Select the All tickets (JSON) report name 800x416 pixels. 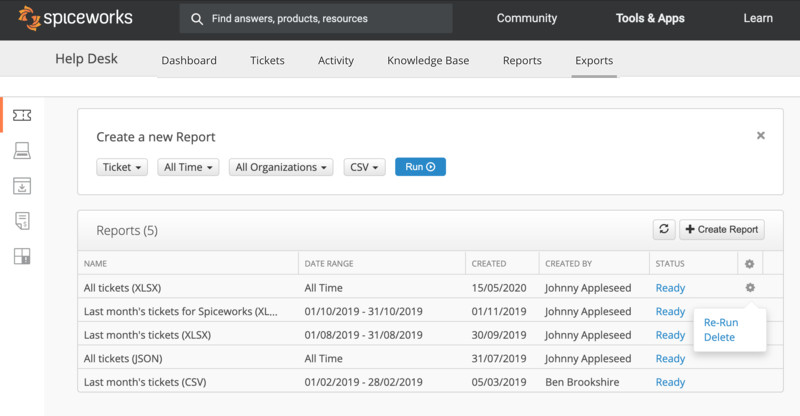(123, 358)
